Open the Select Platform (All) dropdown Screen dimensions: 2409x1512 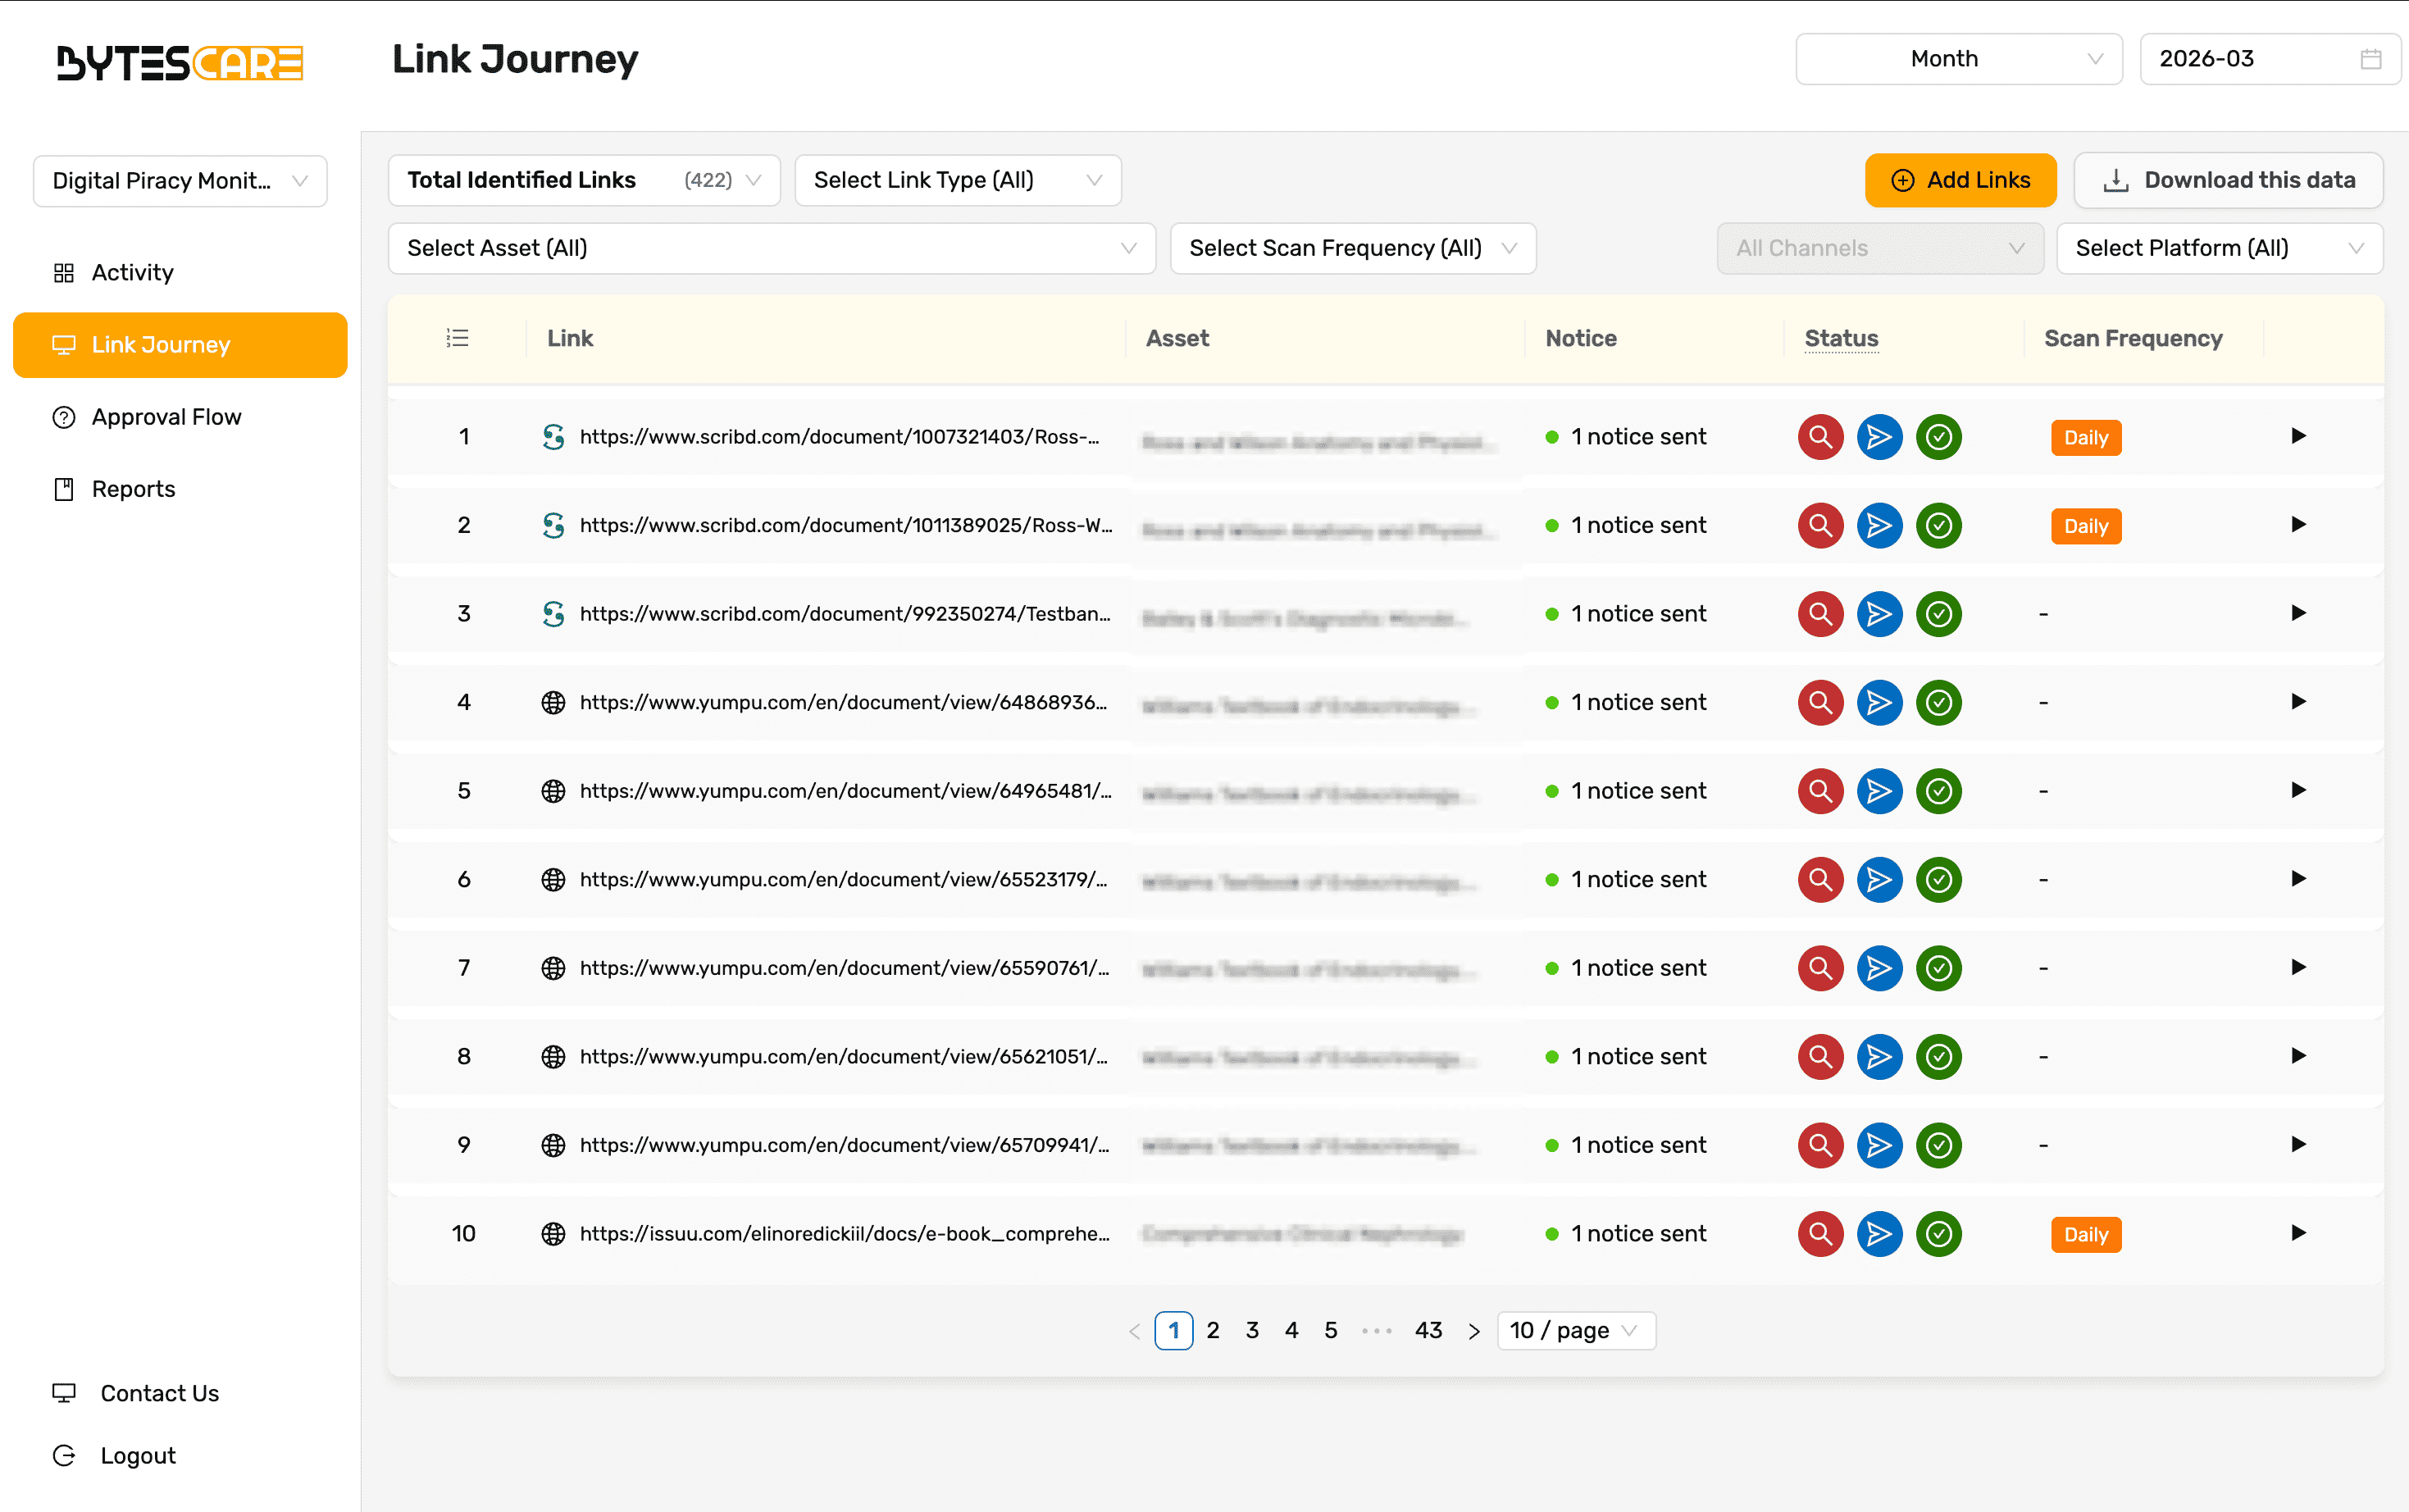(x=2218, y=248)
